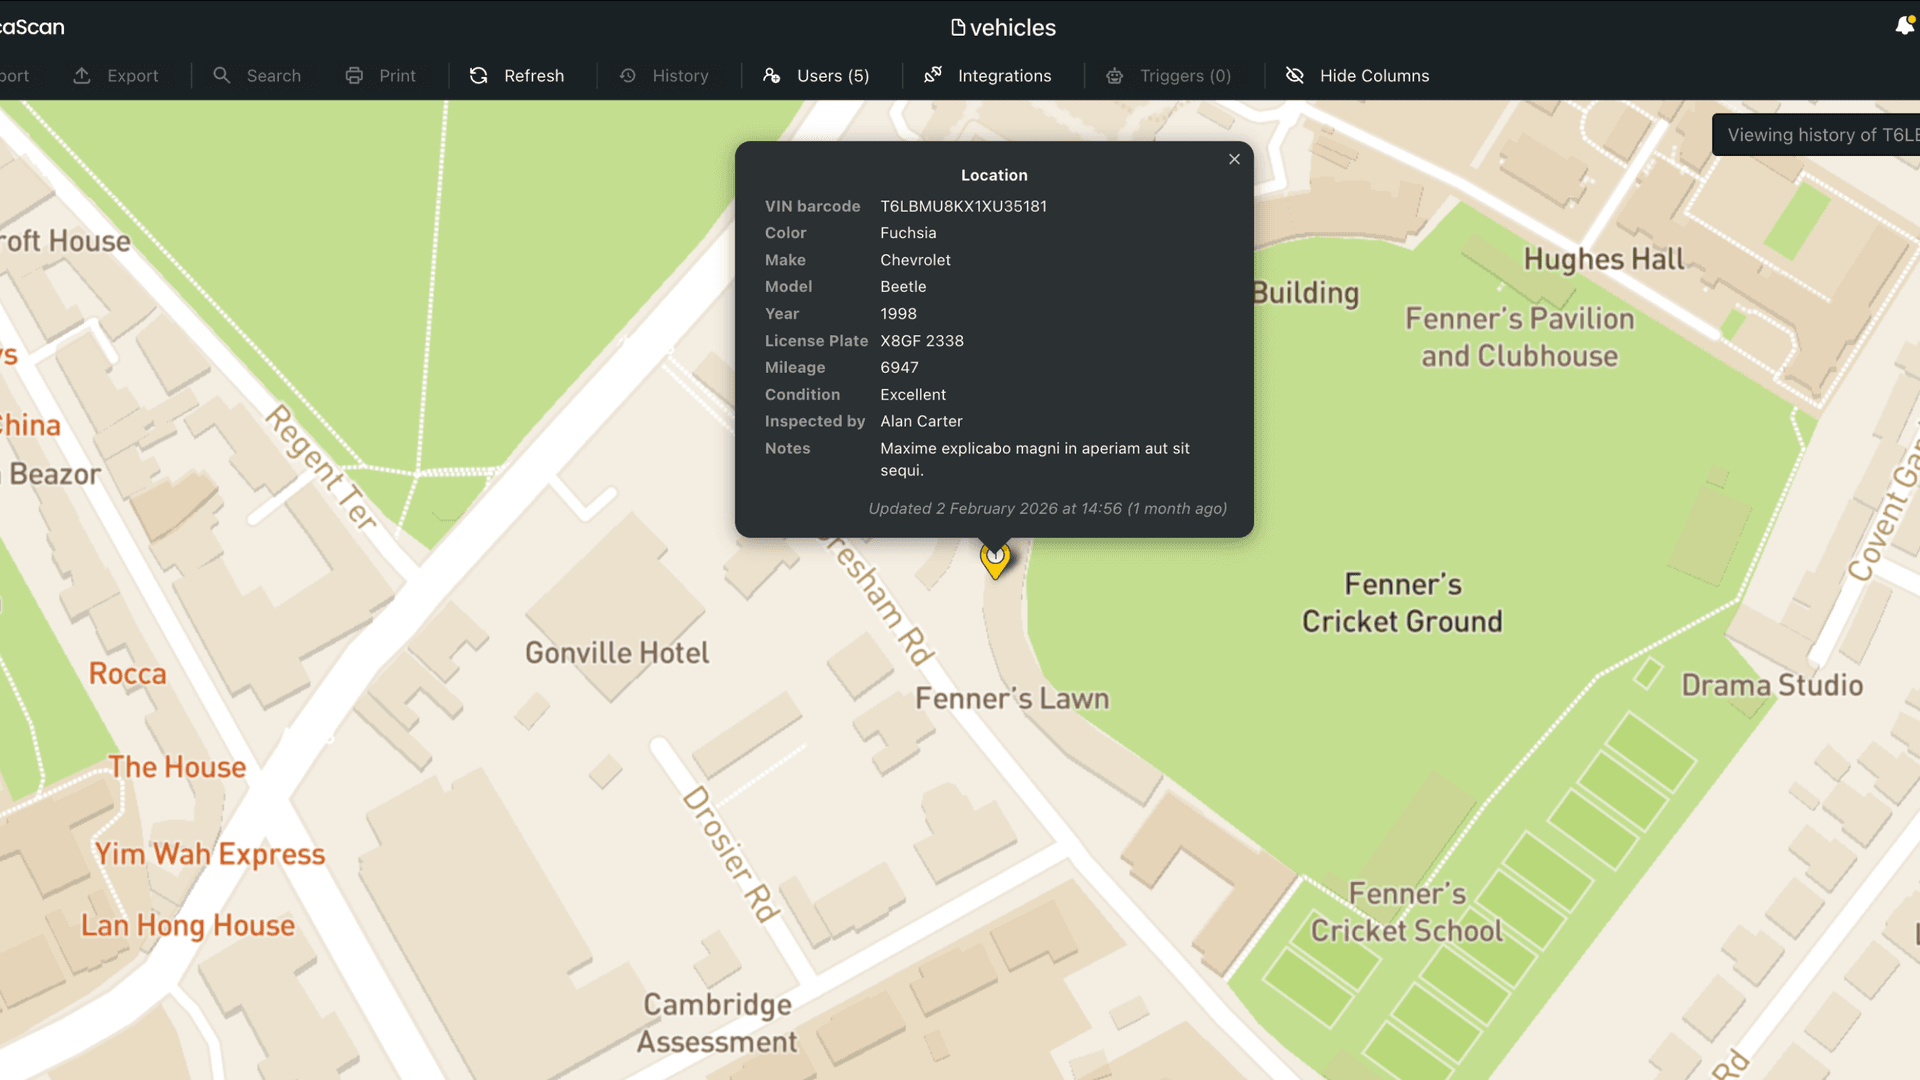Open notifications via the bell icon
This screenshot has height=1080, width=1920.
(1902, 27)
